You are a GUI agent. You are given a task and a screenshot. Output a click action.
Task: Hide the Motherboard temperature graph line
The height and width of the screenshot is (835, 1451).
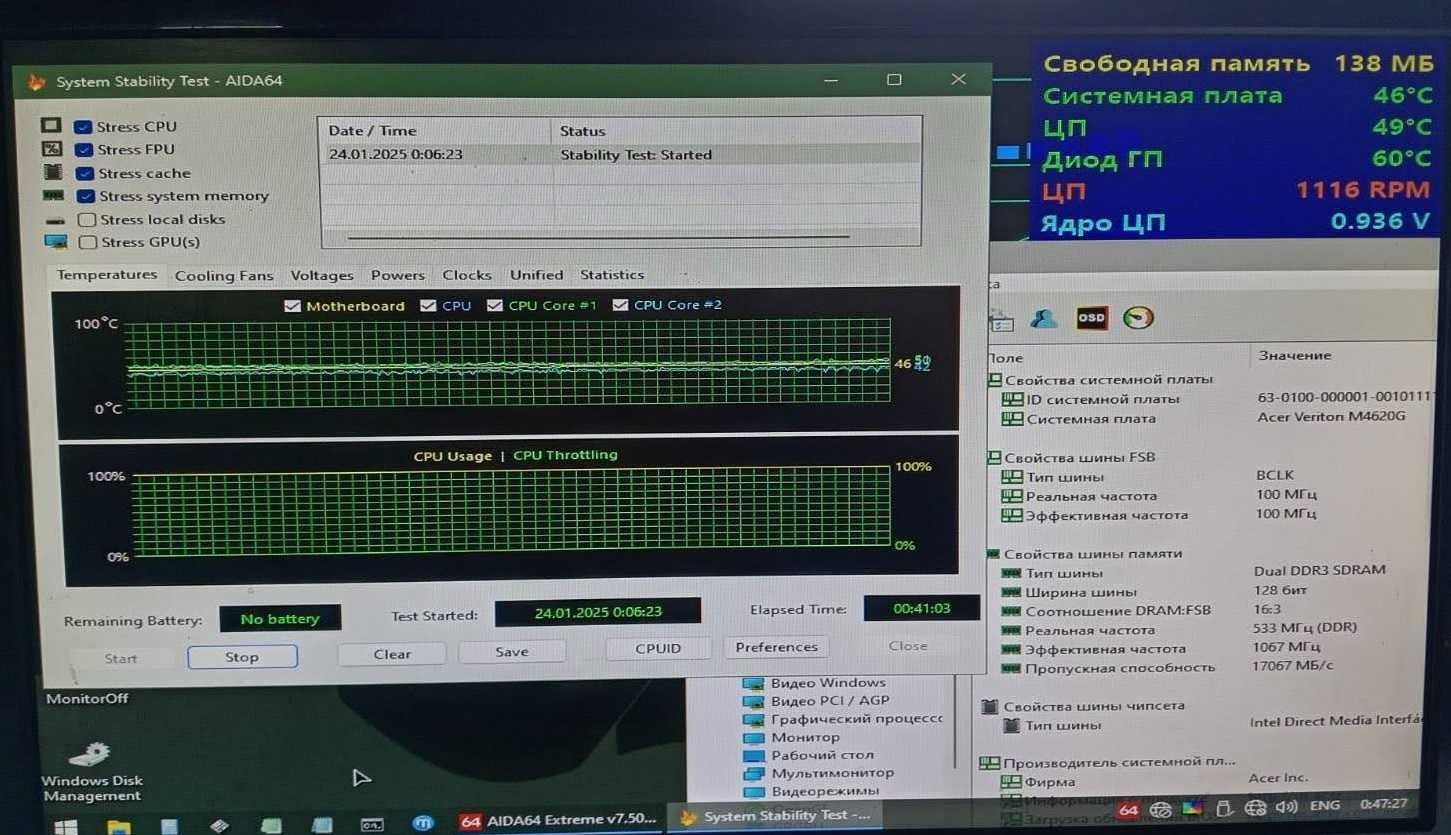coord(293,306)
